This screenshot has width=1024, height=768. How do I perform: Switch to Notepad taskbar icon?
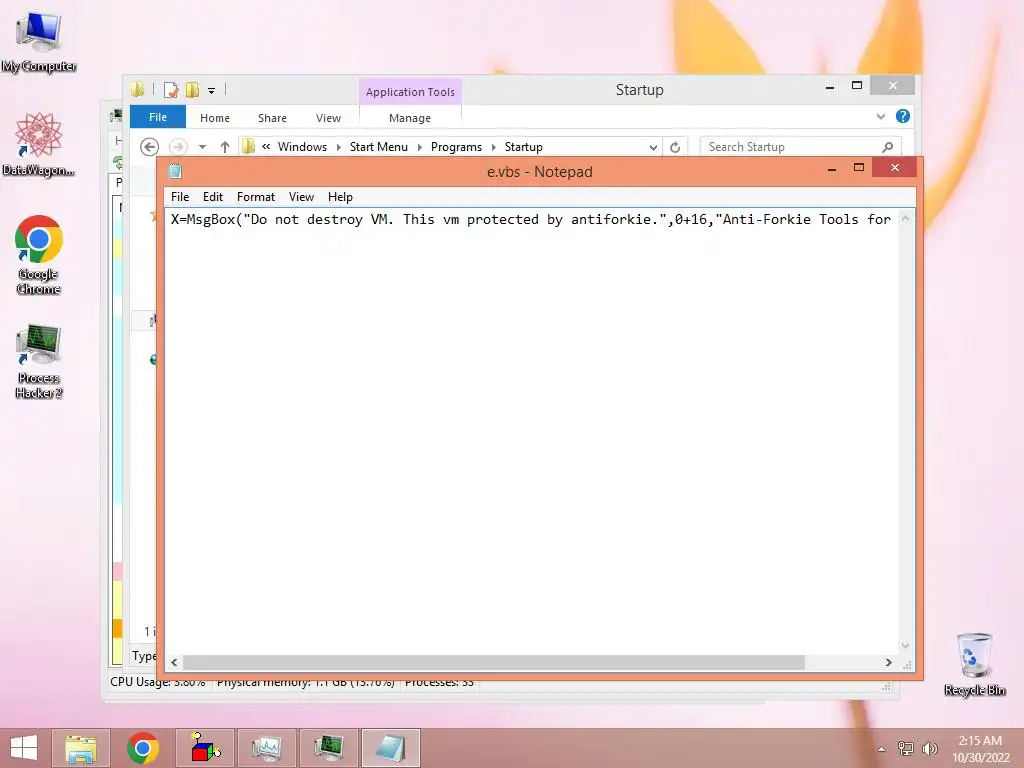[x=391, y=748]
